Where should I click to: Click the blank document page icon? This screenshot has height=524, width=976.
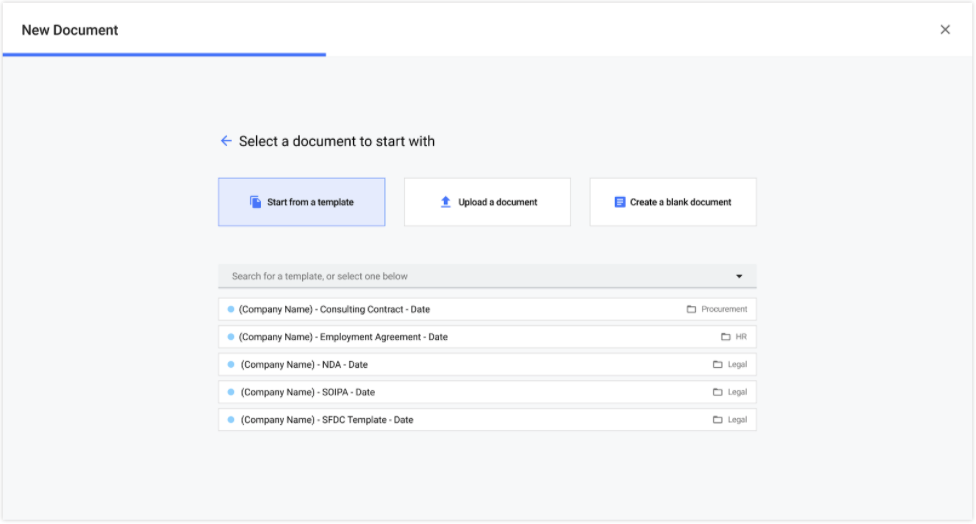[x=620, y=202]
